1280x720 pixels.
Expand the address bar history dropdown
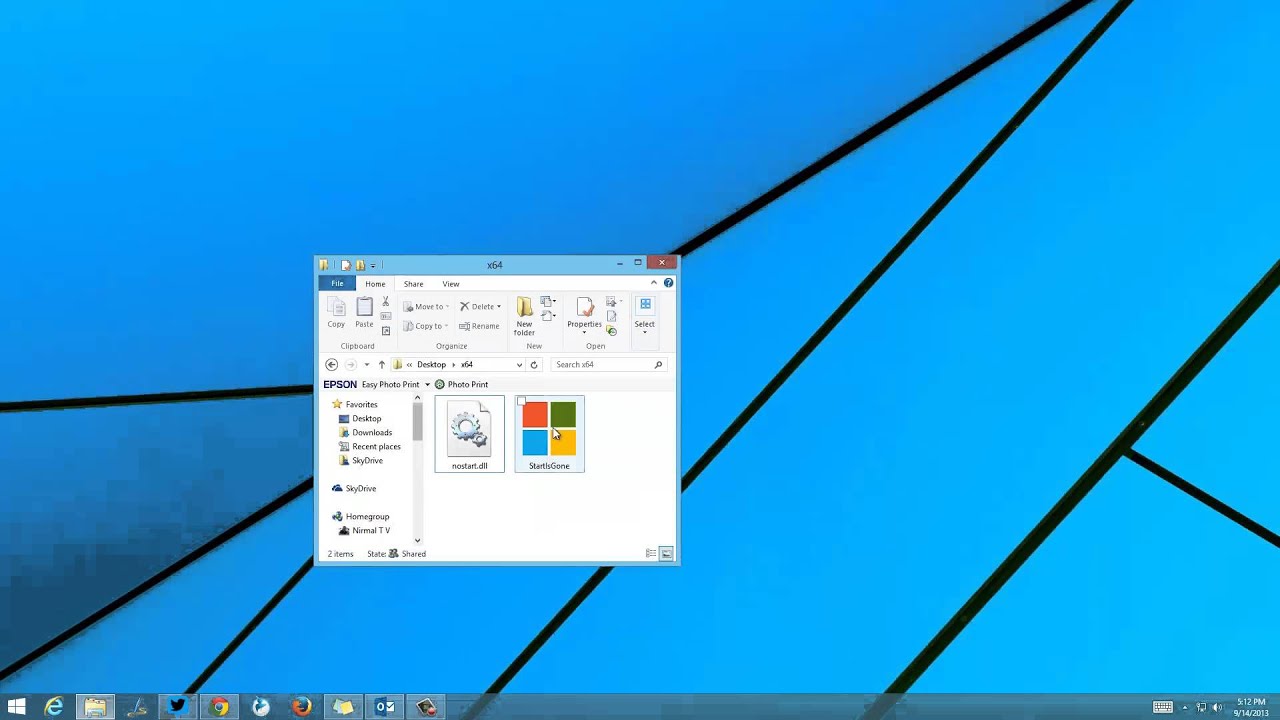(519, 365)
